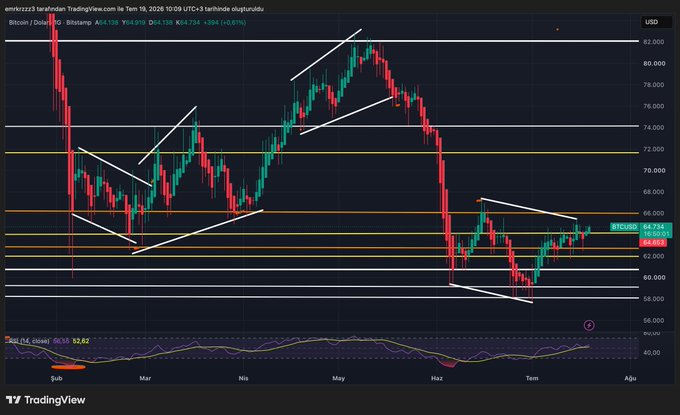Screen dimensions: 680x415
Task: Click the 56.000 price axis label
Action: [654, 320]
